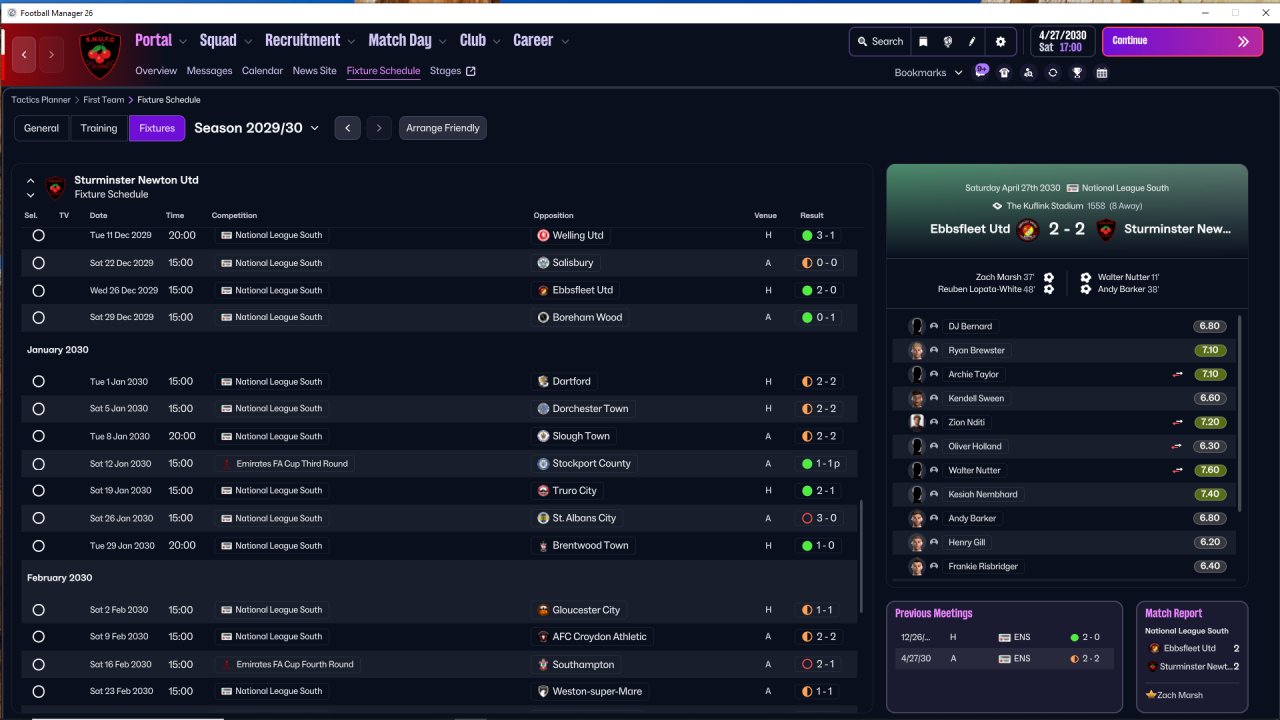Open the Bookmarks dropdown
Image resolution: width=1280 pixels, height=720 pixels.
tap(929, 73)
